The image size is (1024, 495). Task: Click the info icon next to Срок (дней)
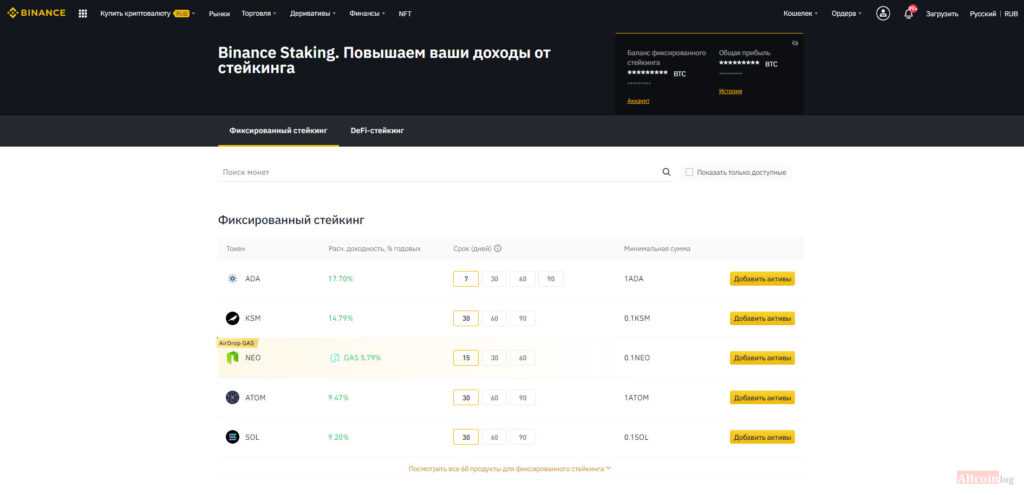497,249
